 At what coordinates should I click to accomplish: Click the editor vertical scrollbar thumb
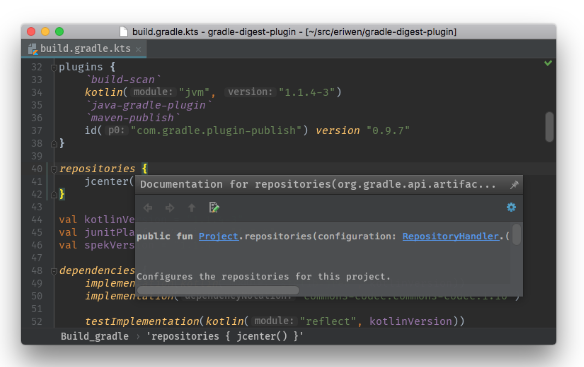point(549,127)
